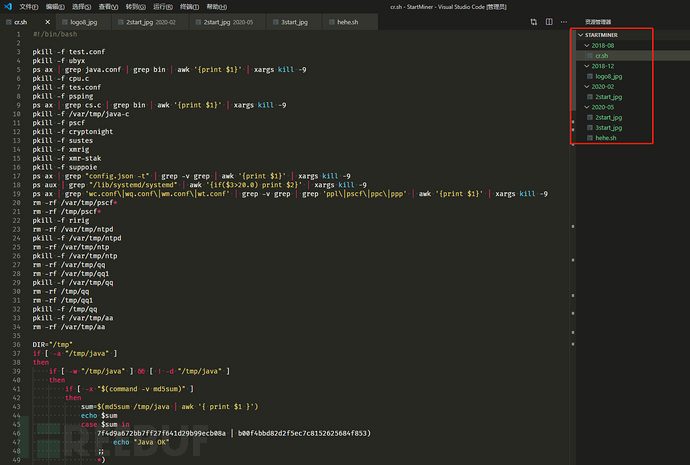This screenshot has height=465, width=690.
Task: Open 2start_jpg under the 2020-05 folder
Action: click(609, 117)
